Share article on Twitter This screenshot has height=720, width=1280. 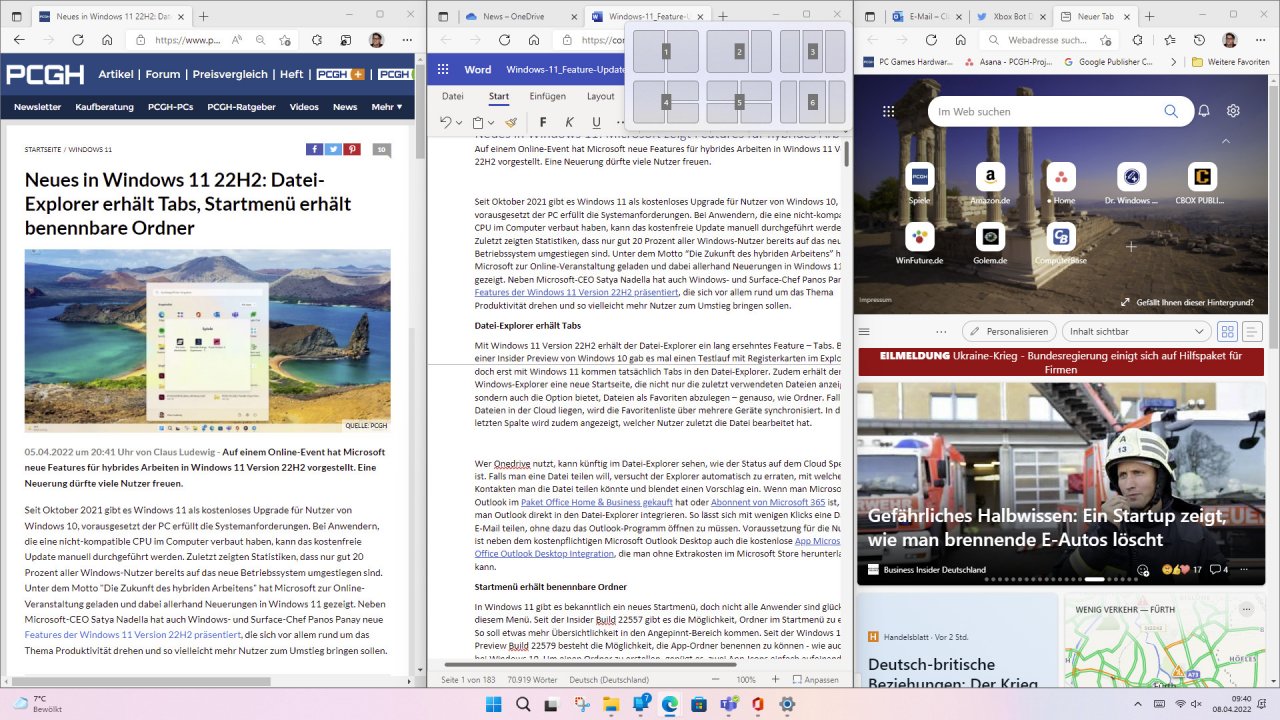[x=333, y=149]
